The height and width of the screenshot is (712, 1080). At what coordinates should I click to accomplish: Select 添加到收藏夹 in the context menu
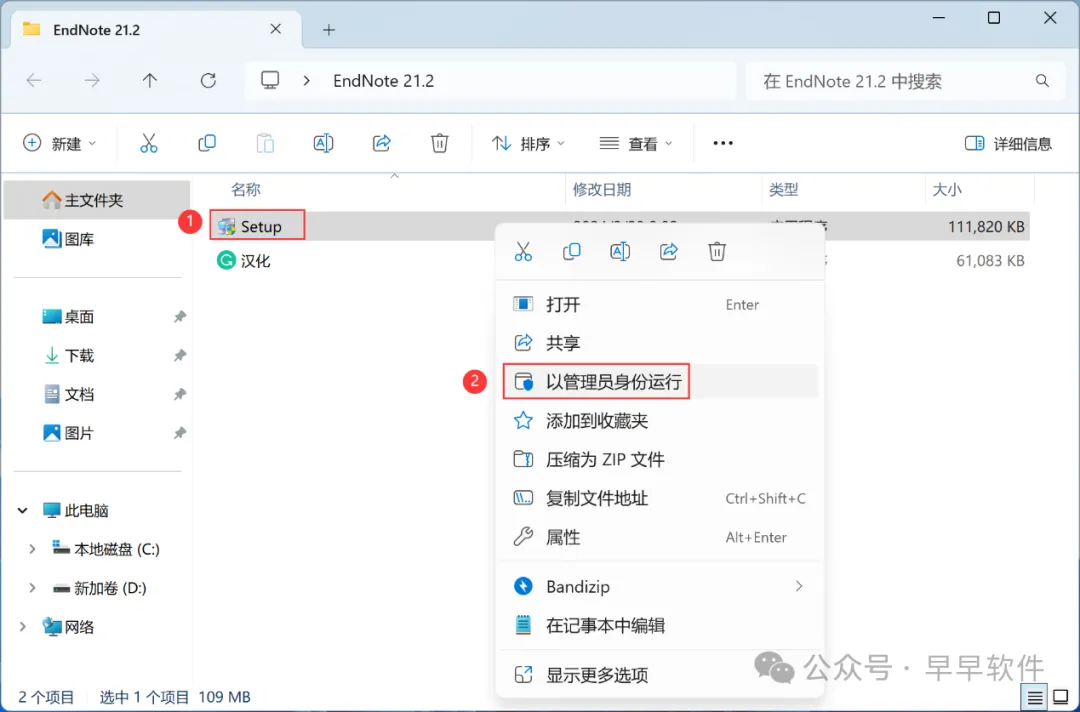(659, 421)
